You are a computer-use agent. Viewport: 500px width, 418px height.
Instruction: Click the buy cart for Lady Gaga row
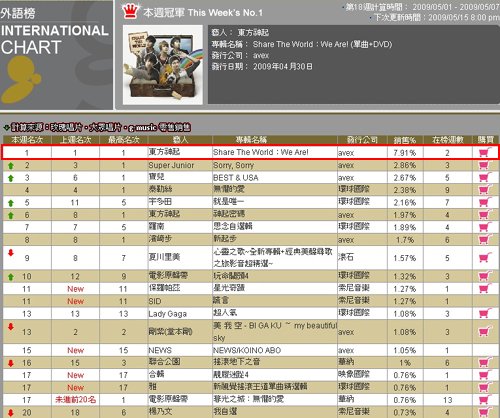click(485, 313)
